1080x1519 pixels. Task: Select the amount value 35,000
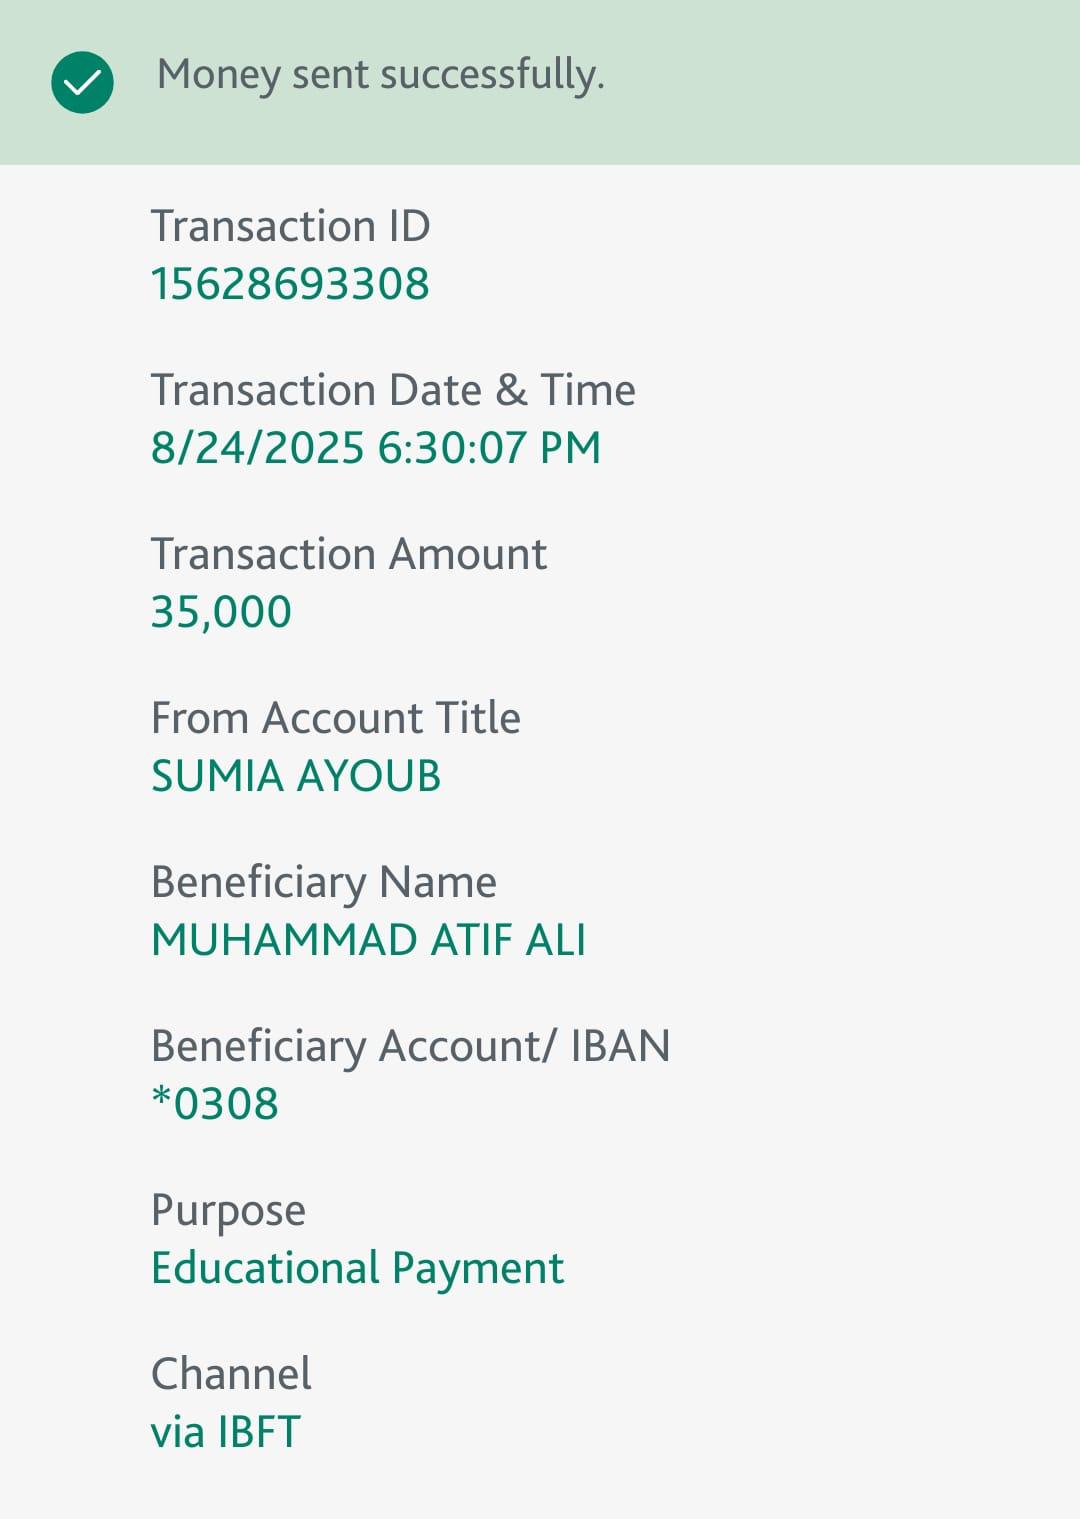click(221, 612)
